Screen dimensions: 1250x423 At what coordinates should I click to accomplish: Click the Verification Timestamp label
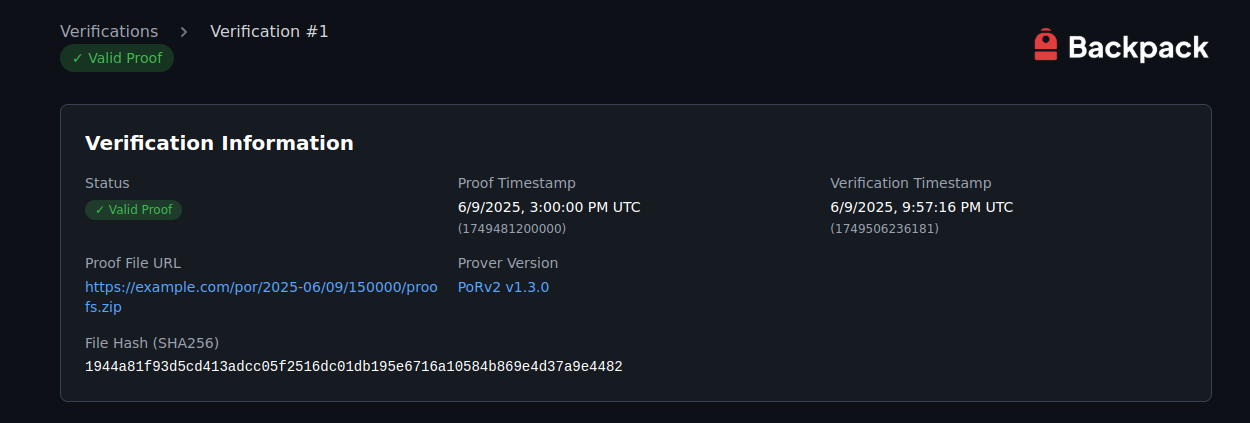pyautogui.click(x=910, y=183)
